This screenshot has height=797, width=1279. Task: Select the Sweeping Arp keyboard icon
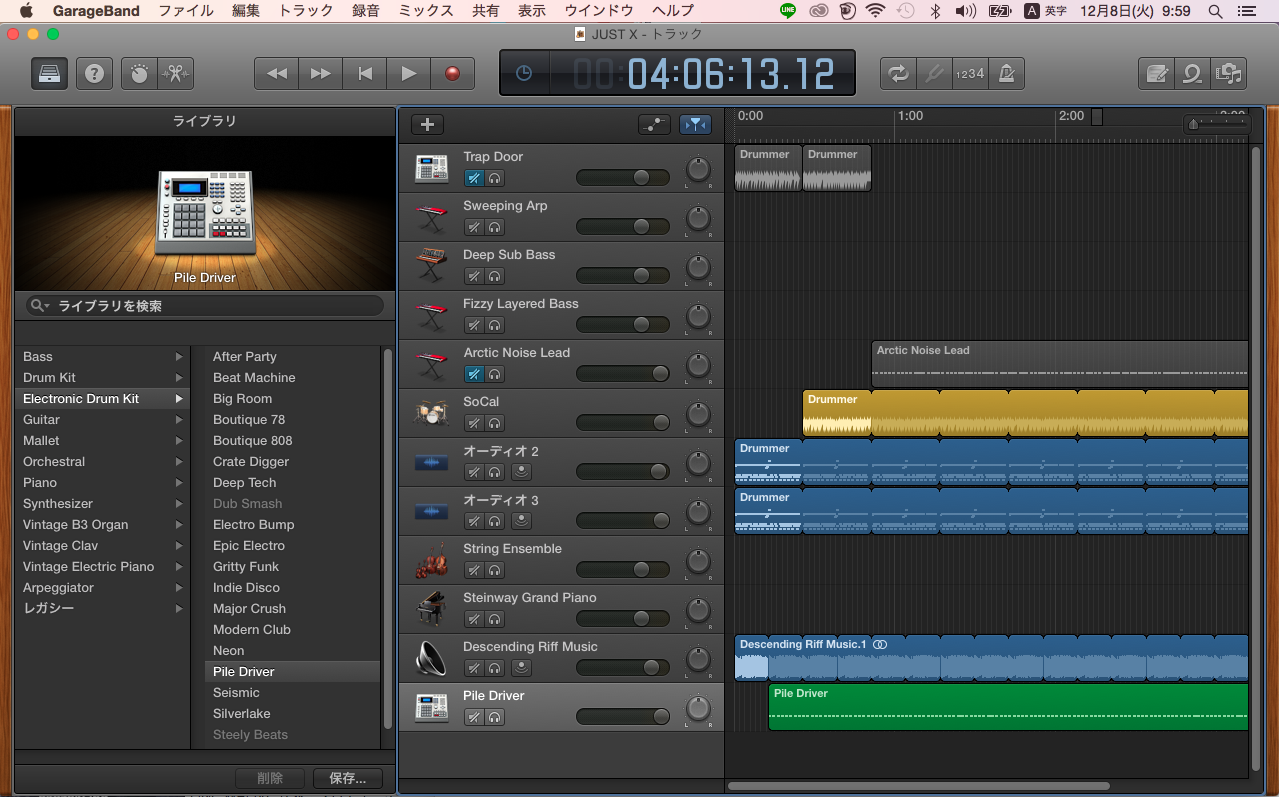(x=432, y=217)
